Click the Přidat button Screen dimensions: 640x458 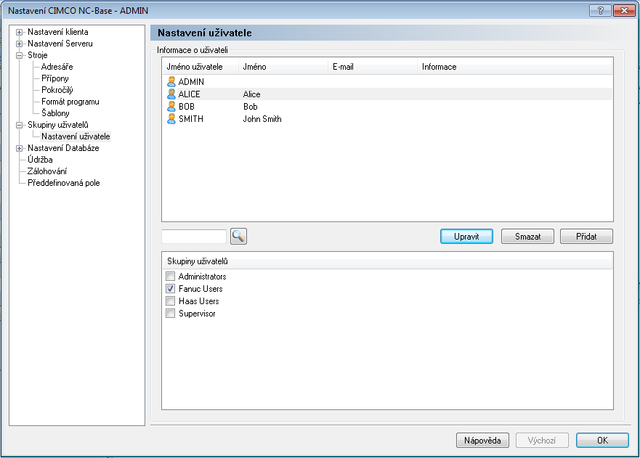point(586,236)
